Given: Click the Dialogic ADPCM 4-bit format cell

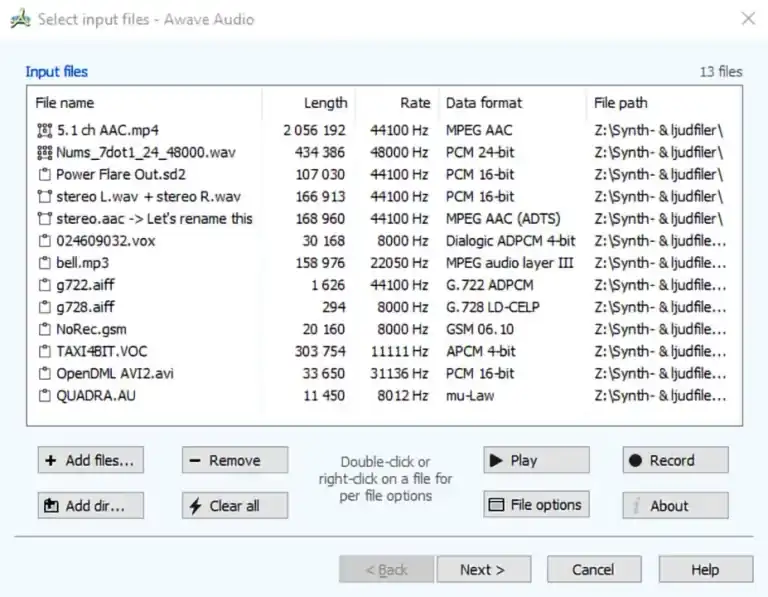Looking at the screenshot, I should [510, 241].
